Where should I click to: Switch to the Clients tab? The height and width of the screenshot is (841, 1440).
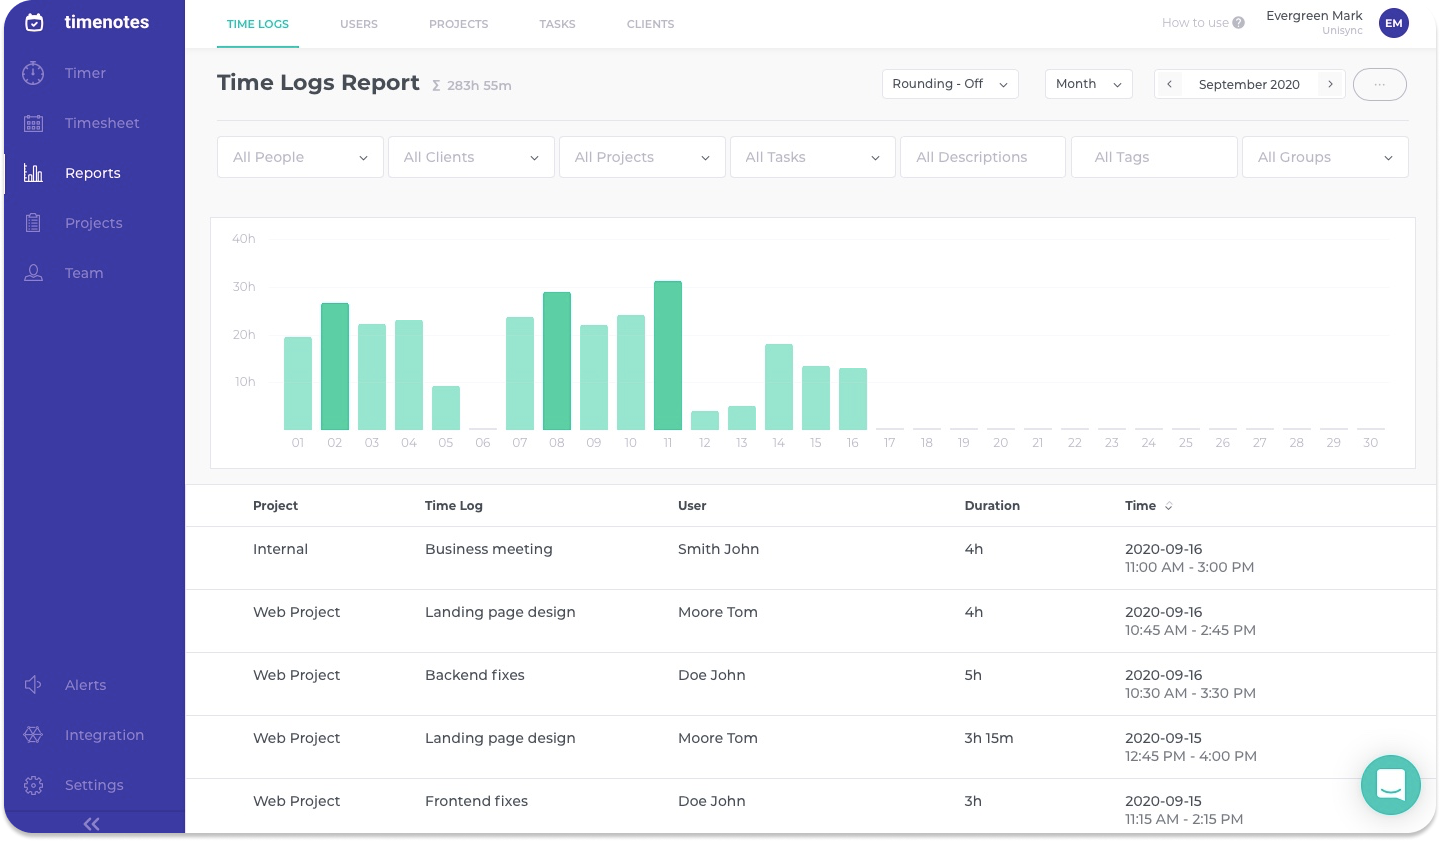pyautogui.click(x=651, y=24)
